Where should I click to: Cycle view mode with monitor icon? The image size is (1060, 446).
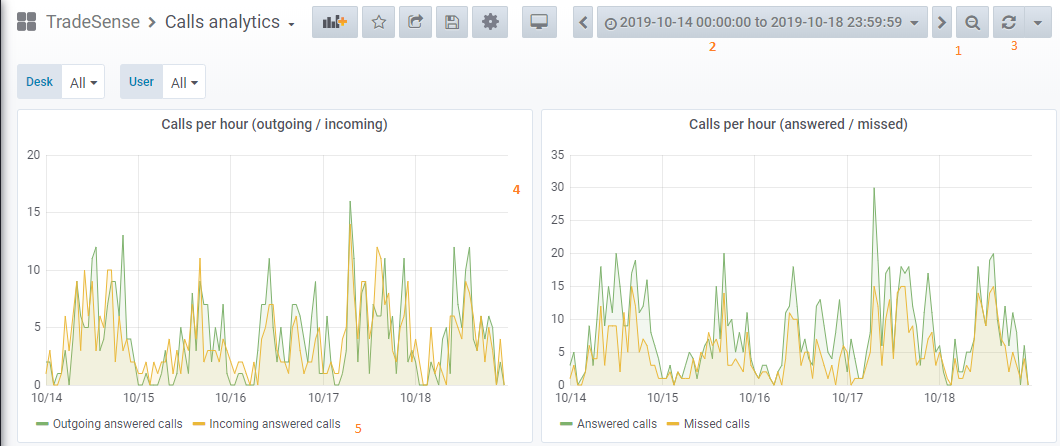click(x=539, y=22)
